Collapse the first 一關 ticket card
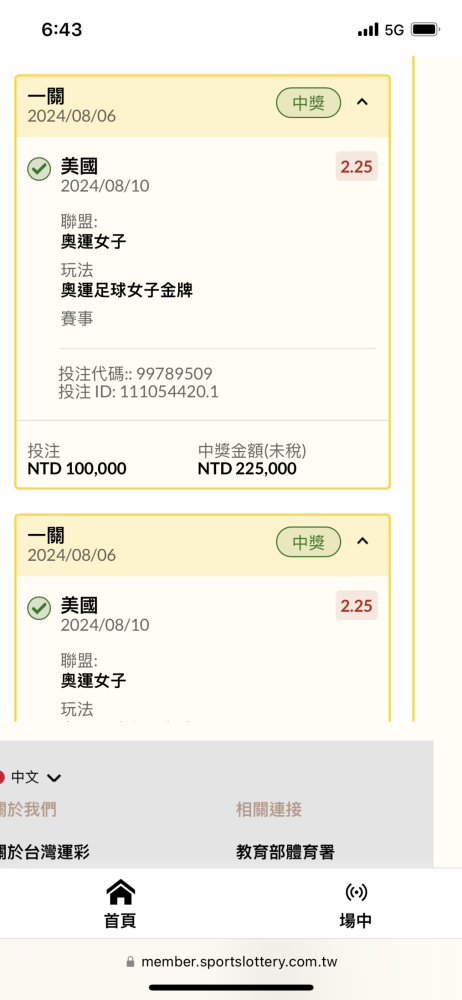462x1000 pixels. [362, 102]
